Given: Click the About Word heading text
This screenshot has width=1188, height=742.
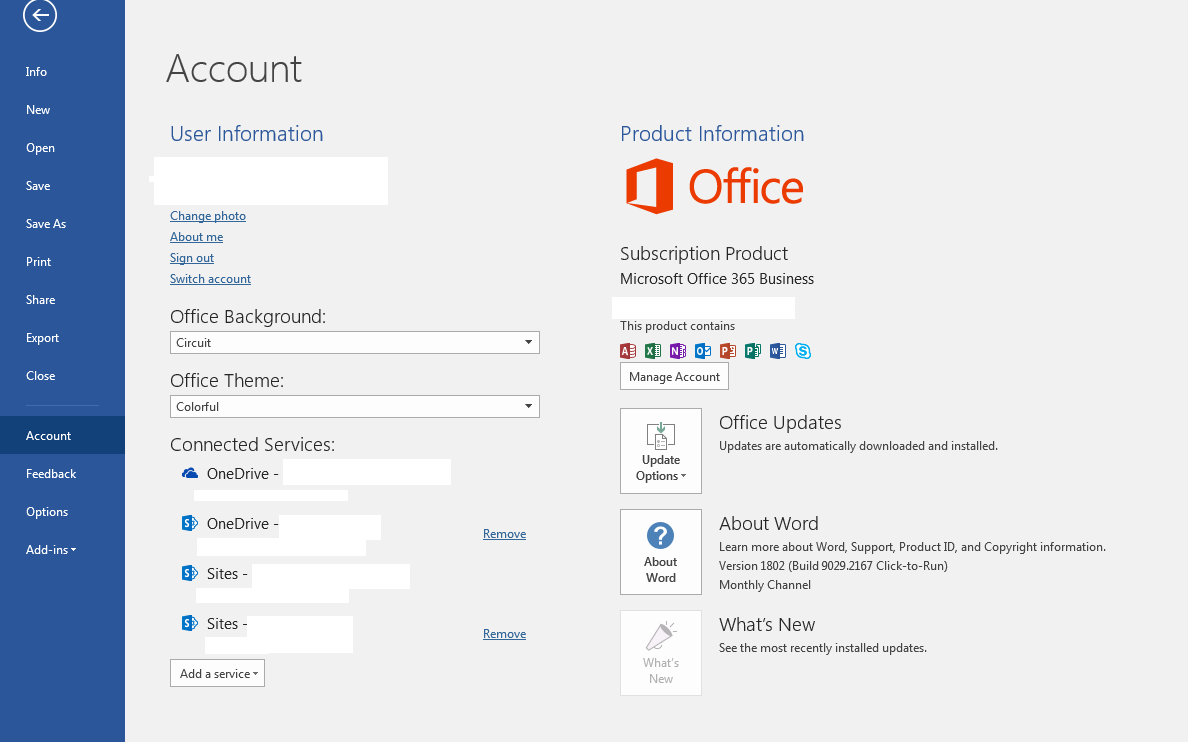Looking at the screenshot, I should pos(768,523).
